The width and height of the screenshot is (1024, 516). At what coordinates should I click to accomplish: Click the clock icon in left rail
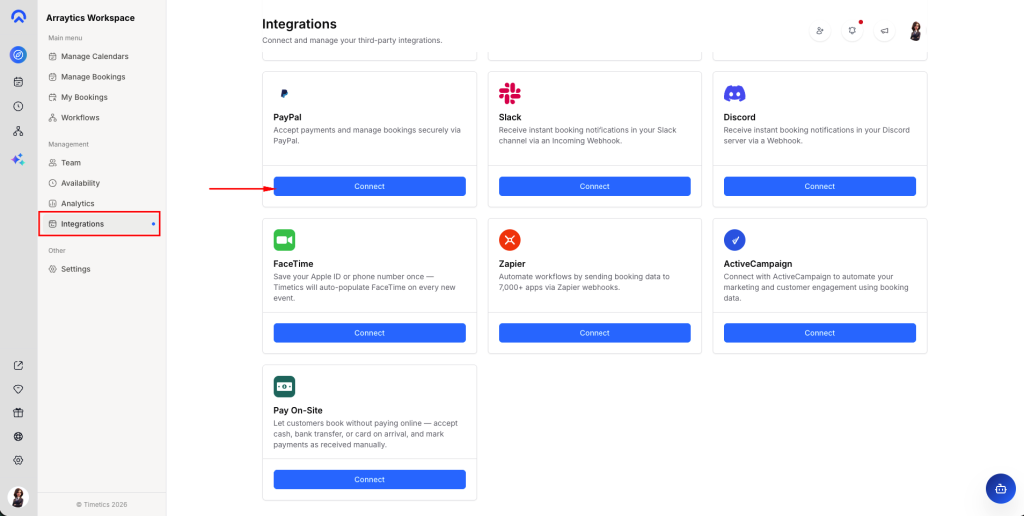click(18, 106)
